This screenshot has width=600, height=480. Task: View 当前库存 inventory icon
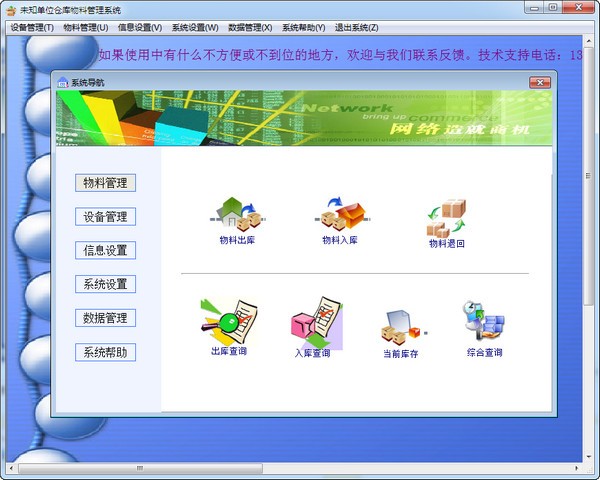pos(400,327)
